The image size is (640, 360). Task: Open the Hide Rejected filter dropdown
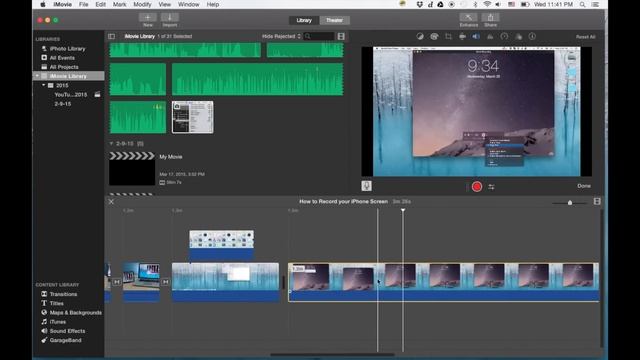tap(281, 36)
